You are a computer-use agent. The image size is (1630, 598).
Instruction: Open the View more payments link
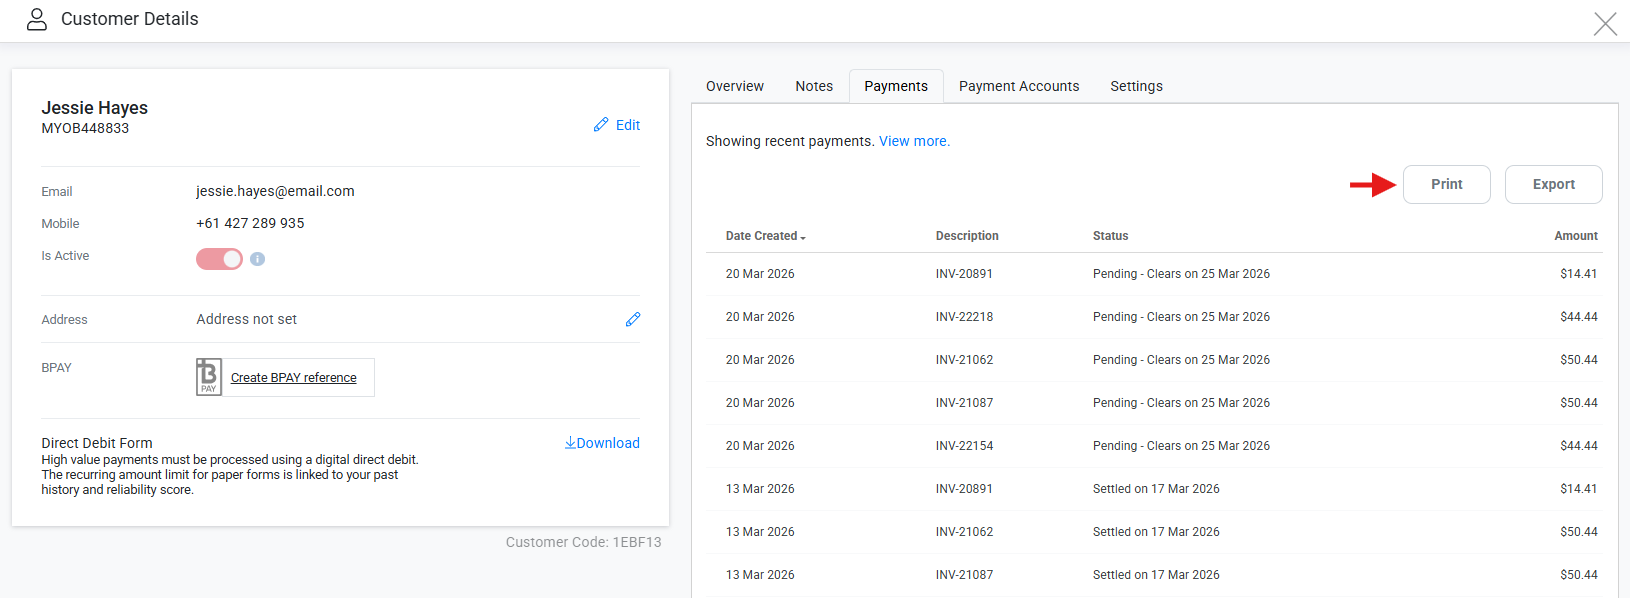(x=914, y=141)
